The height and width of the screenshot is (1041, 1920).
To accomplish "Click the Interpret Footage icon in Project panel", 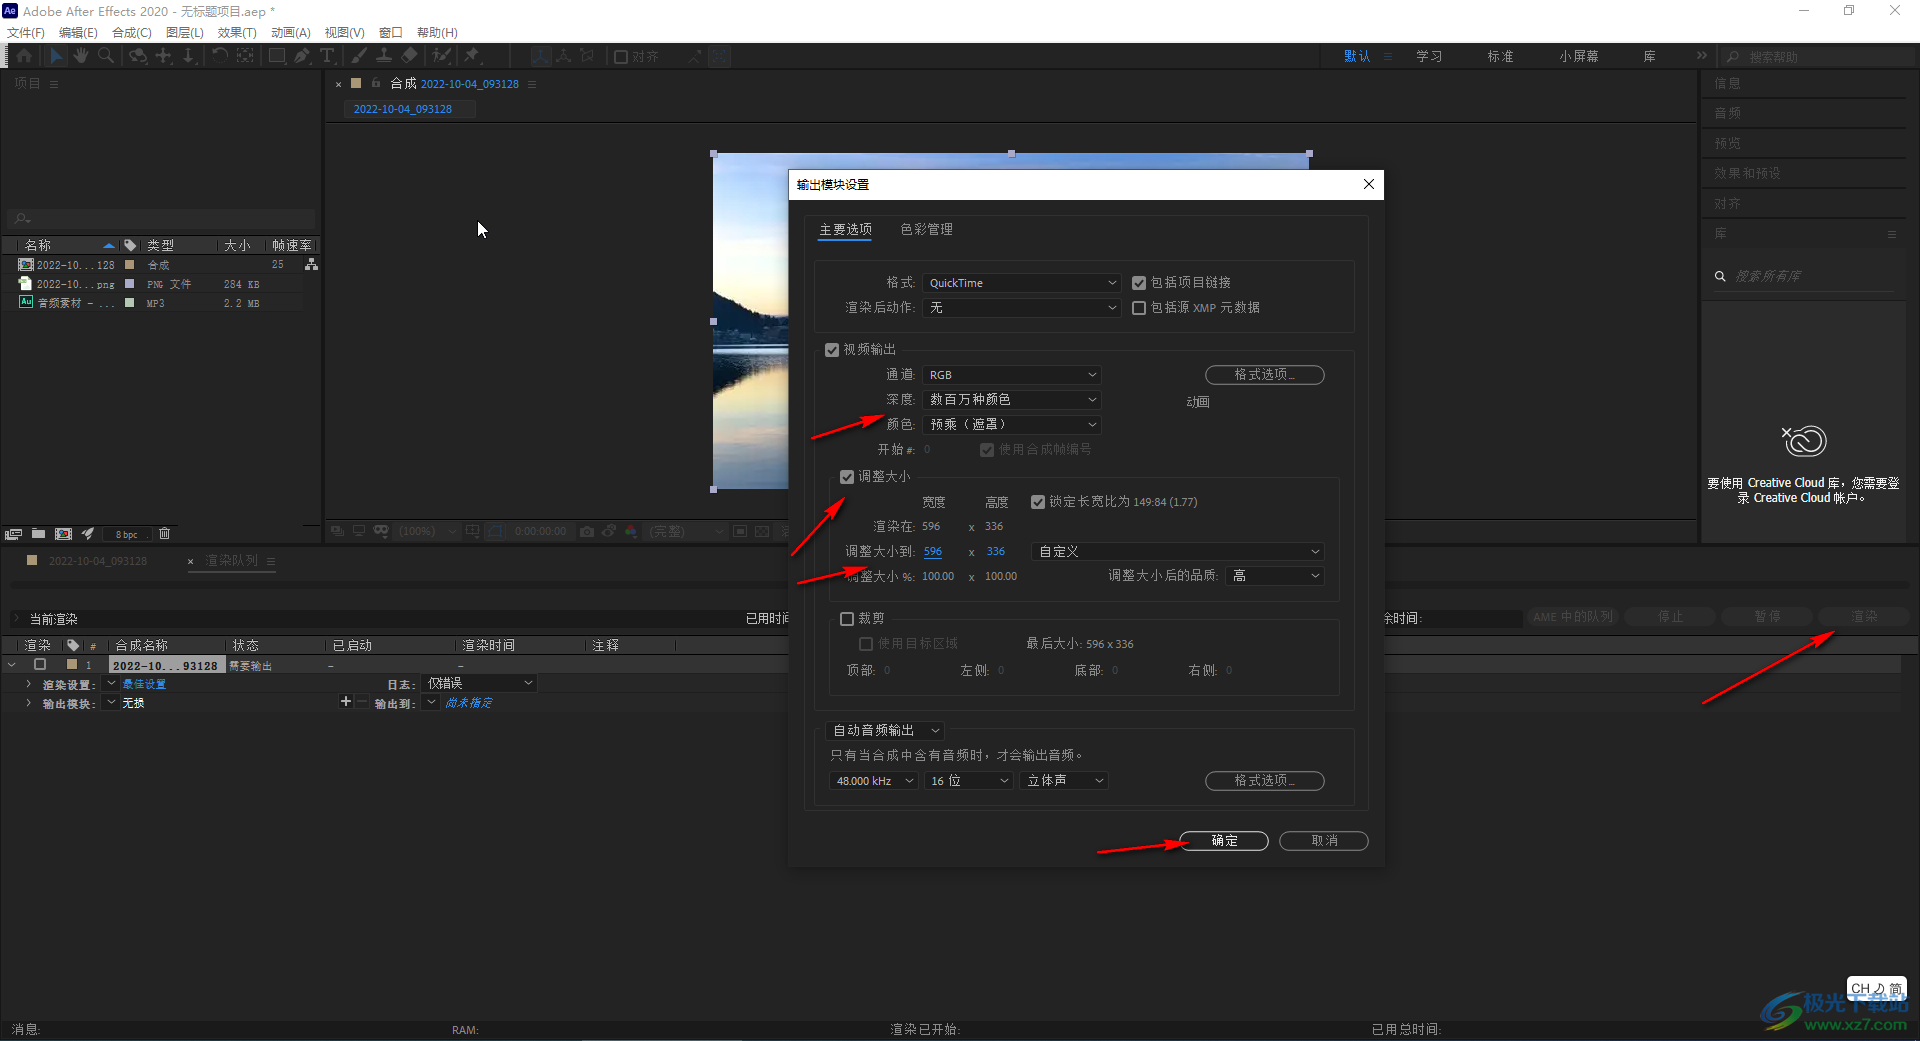I will click(13, 534).
